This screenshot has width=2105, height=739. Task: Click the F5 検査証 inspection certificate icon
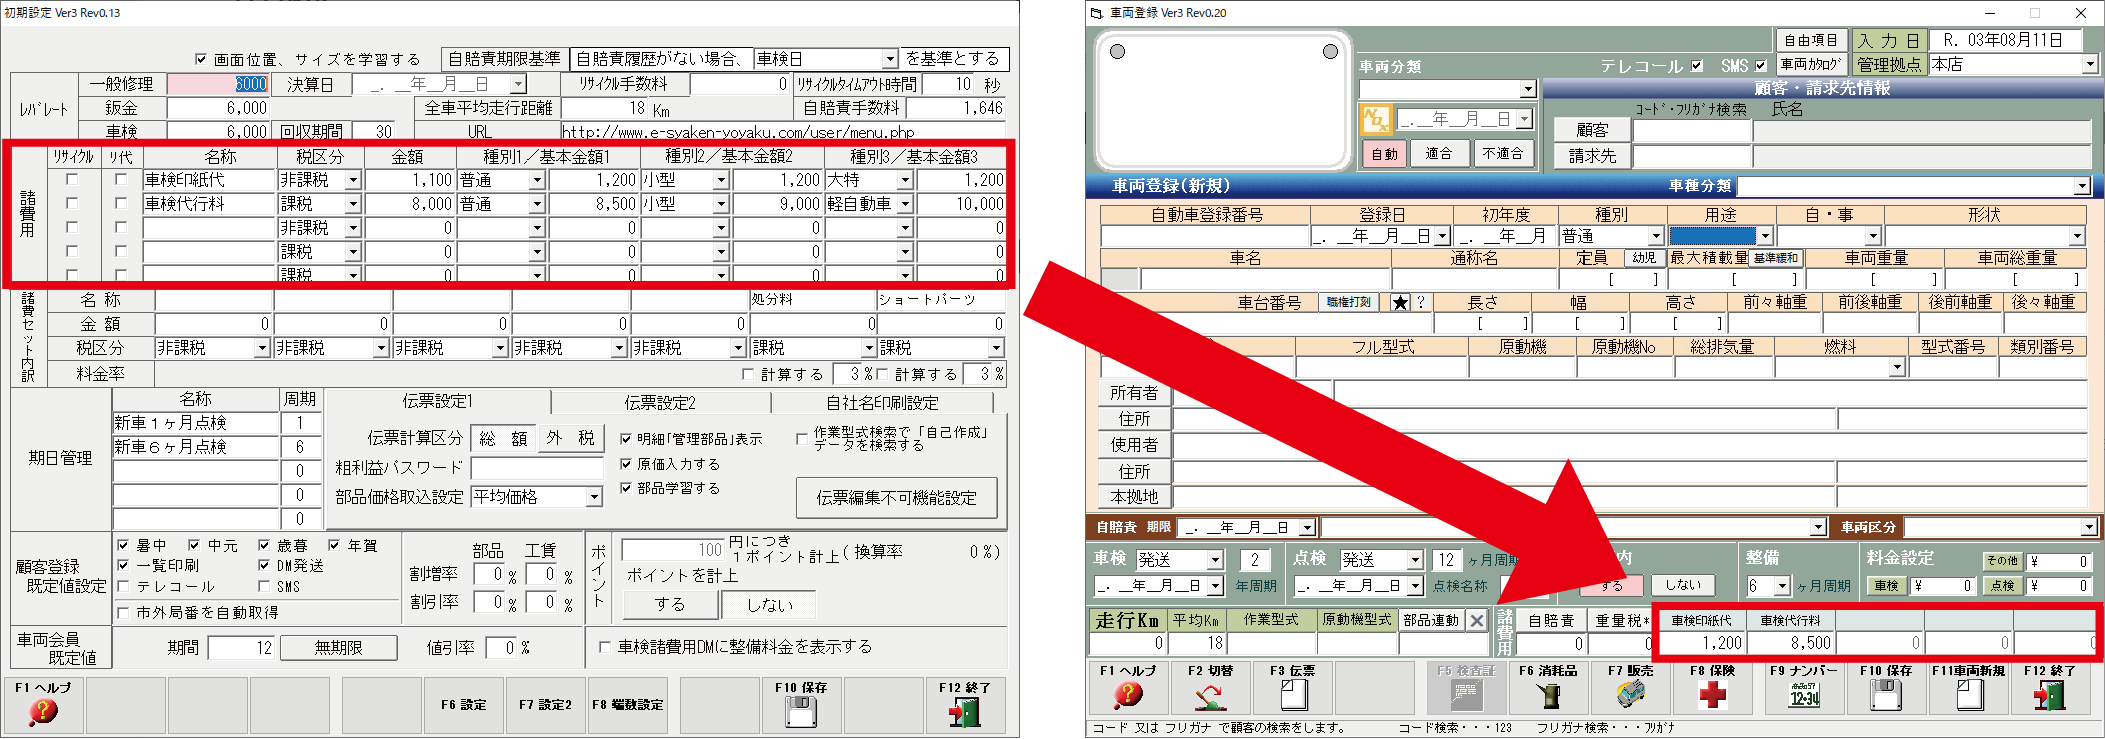click(1465, 686)
